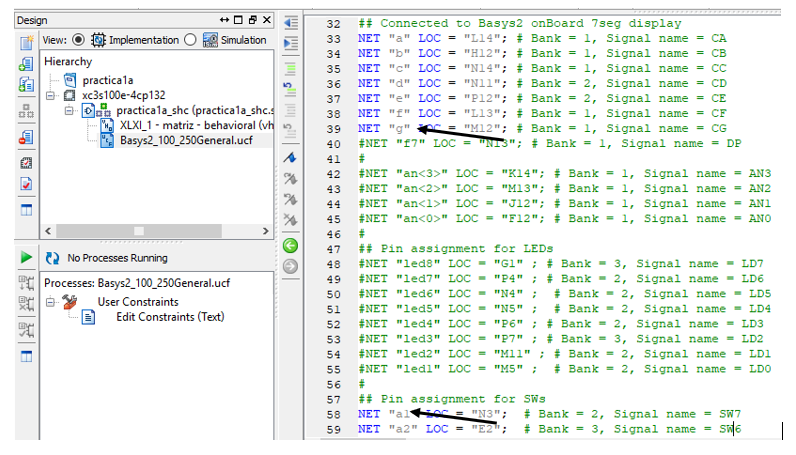The height and width of the screenshot is (455, 796).
Task: Click the Hierarchy horizontal scrollbar thumb
Action: pos(139,231)
